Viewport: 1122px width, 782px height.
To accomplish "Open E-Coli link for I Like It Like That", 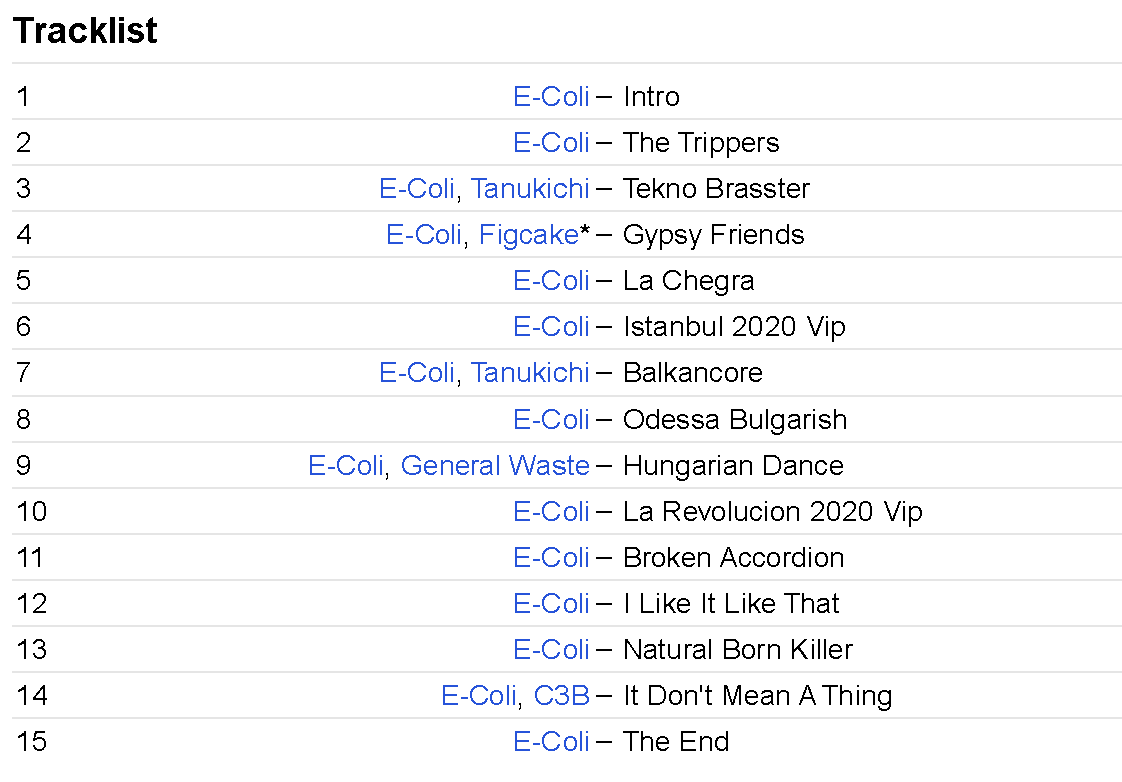I will tap(551, 604).
